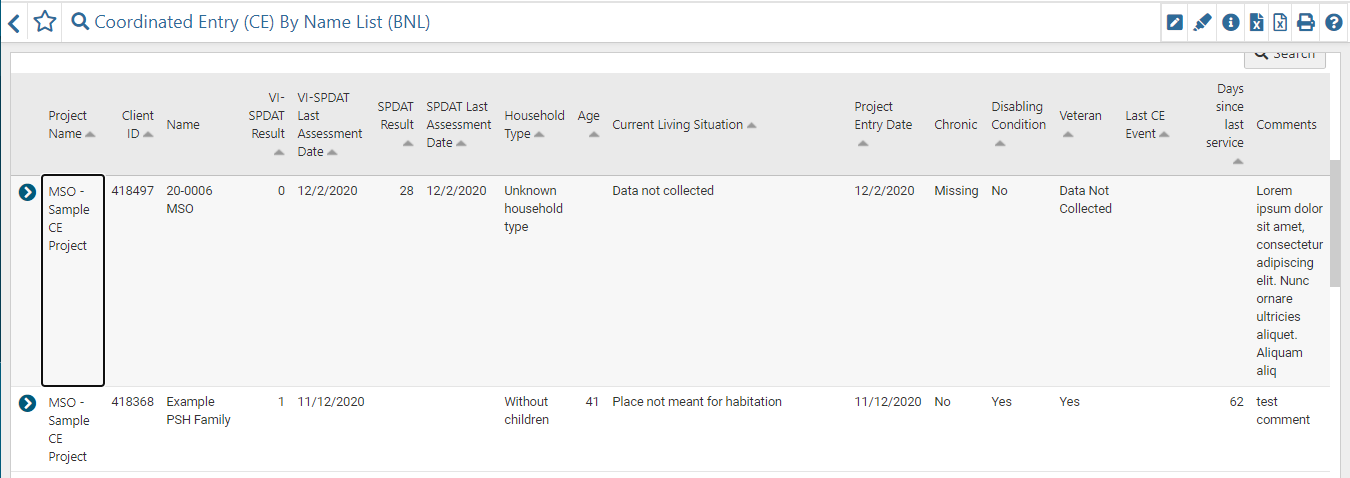Show report information via info icon
The height and width of the screenshot is (478, 1350).
pyautogui.click(x=1230, y=22)
